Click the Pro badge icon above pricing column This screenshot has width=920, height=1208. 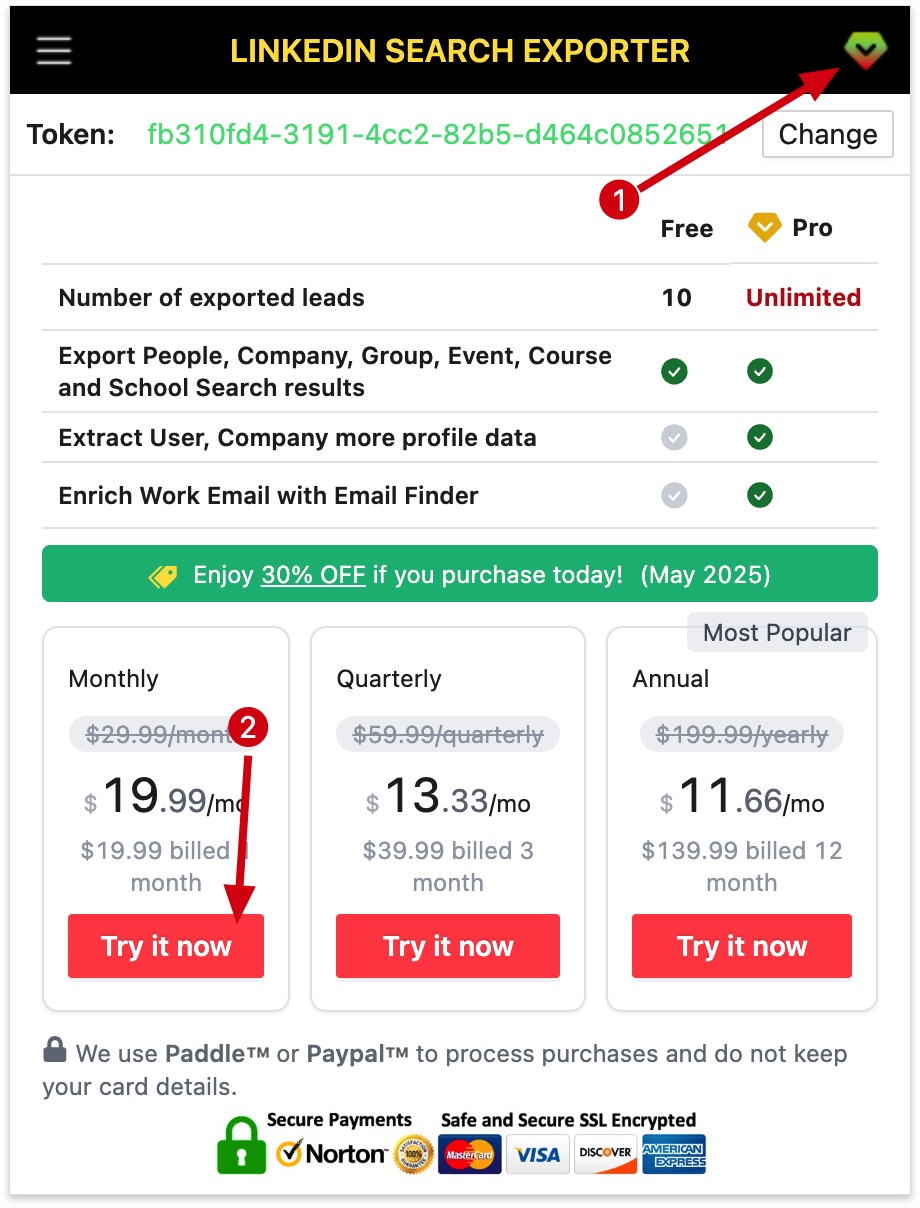[763, 228]
